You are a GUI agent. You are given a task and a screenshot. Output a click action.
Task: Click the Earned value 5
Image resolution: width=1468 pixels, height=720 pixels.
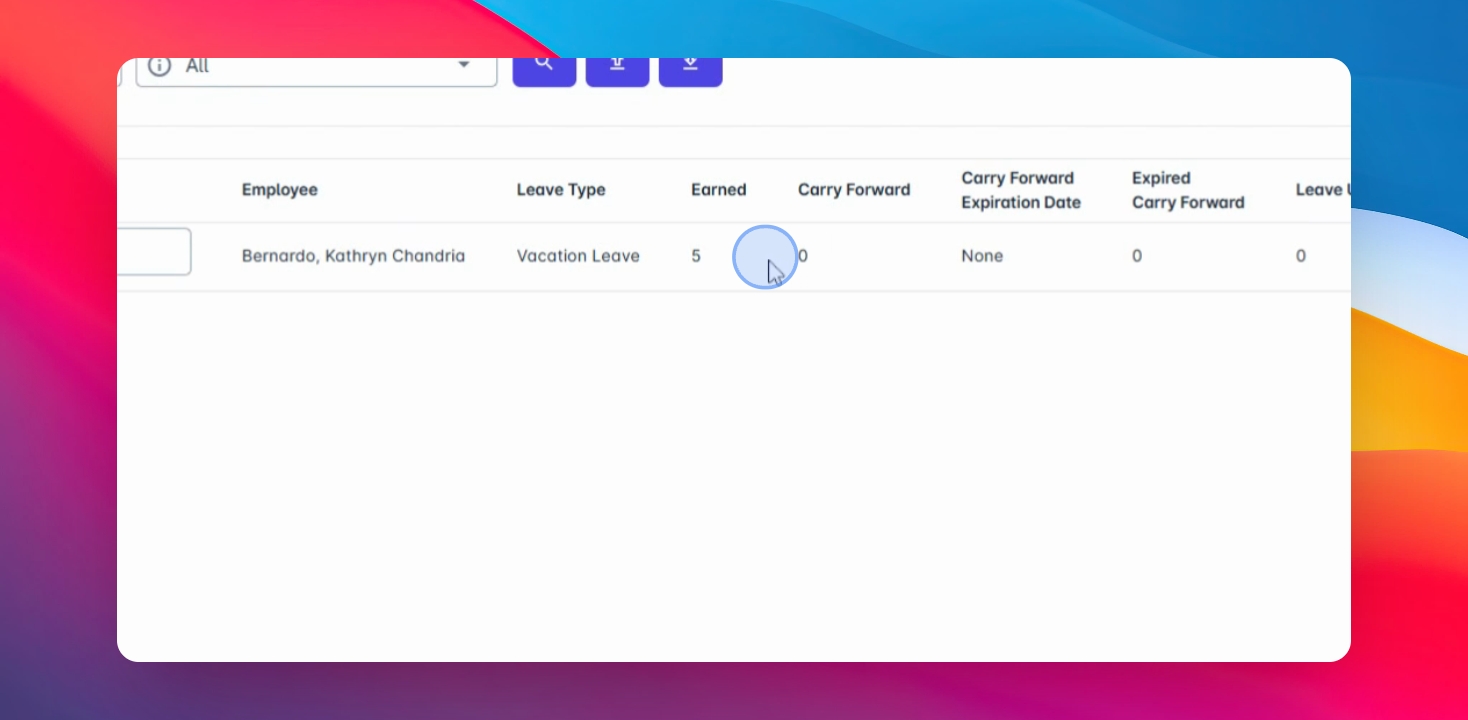(696, 256)
